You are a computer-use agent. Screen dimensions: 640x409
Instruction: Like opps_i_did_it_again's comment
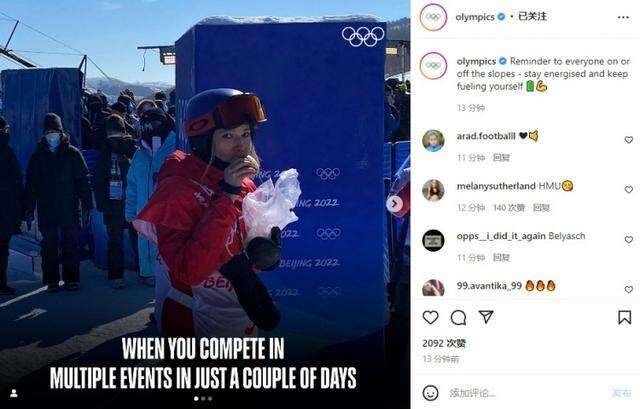[x=629, y=240]
